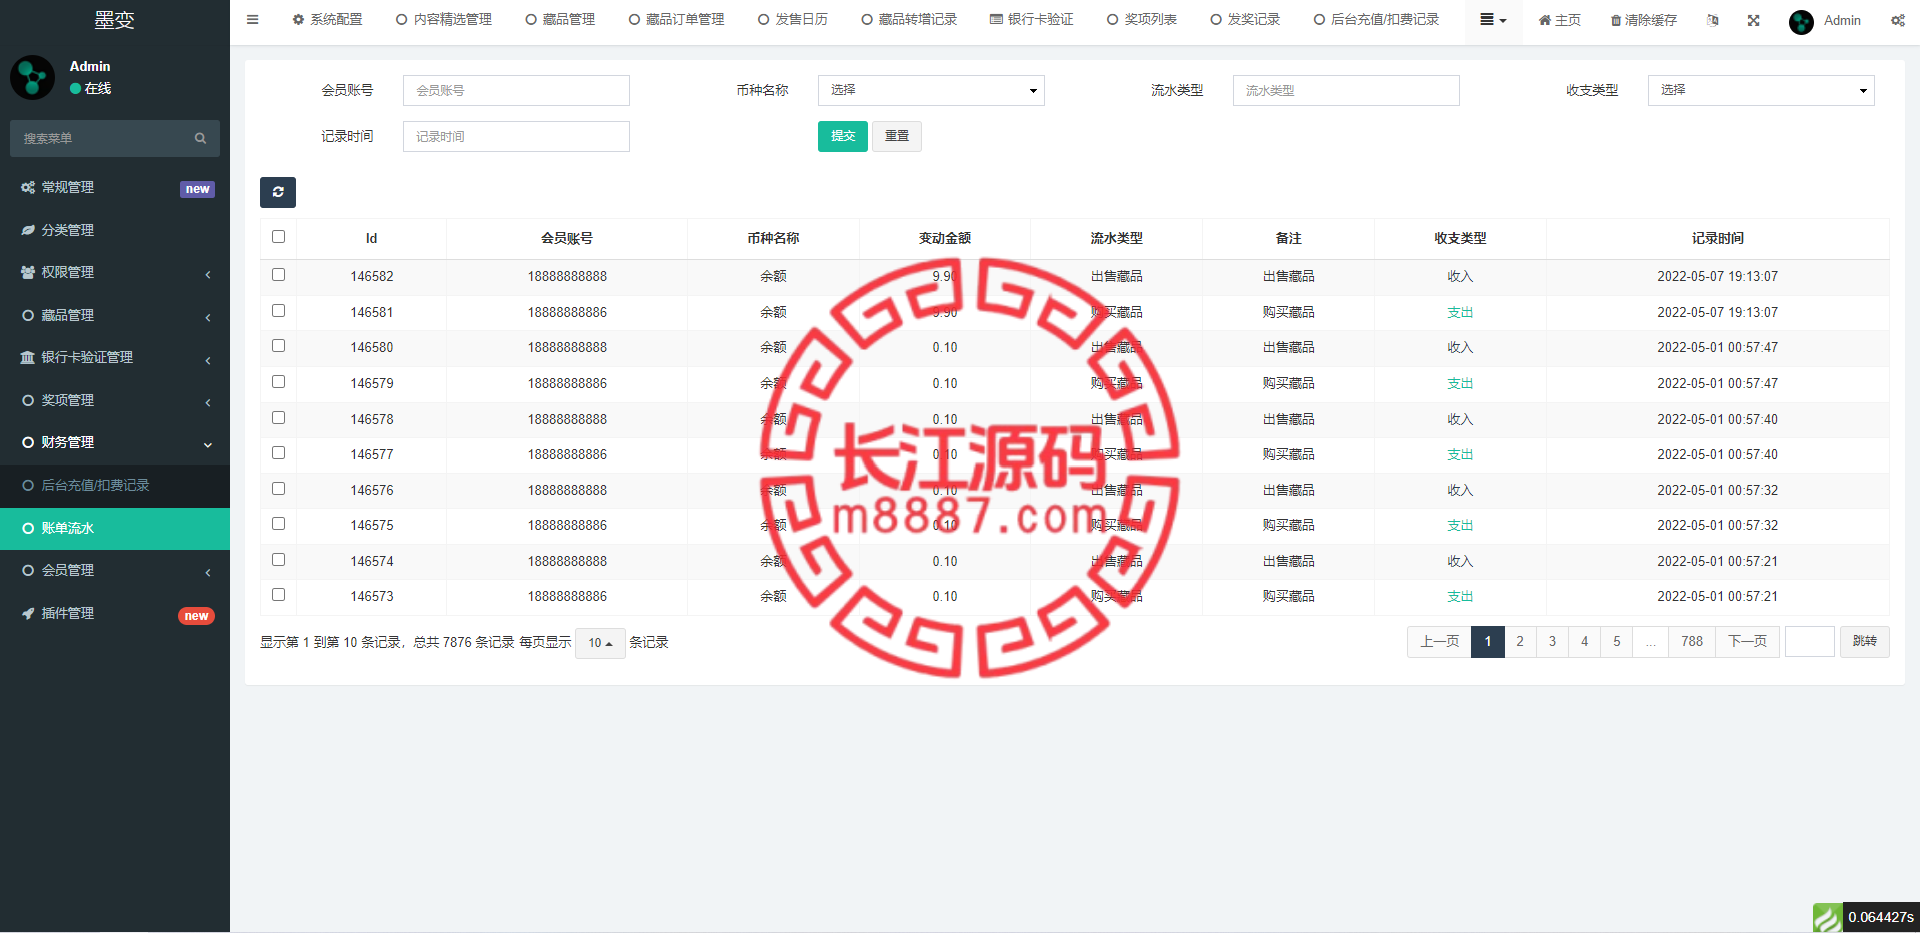Click the Admin avatar in top bar
This screenshot has width=1920, height=933.
pyautogui.click(x=1801, y=21)
